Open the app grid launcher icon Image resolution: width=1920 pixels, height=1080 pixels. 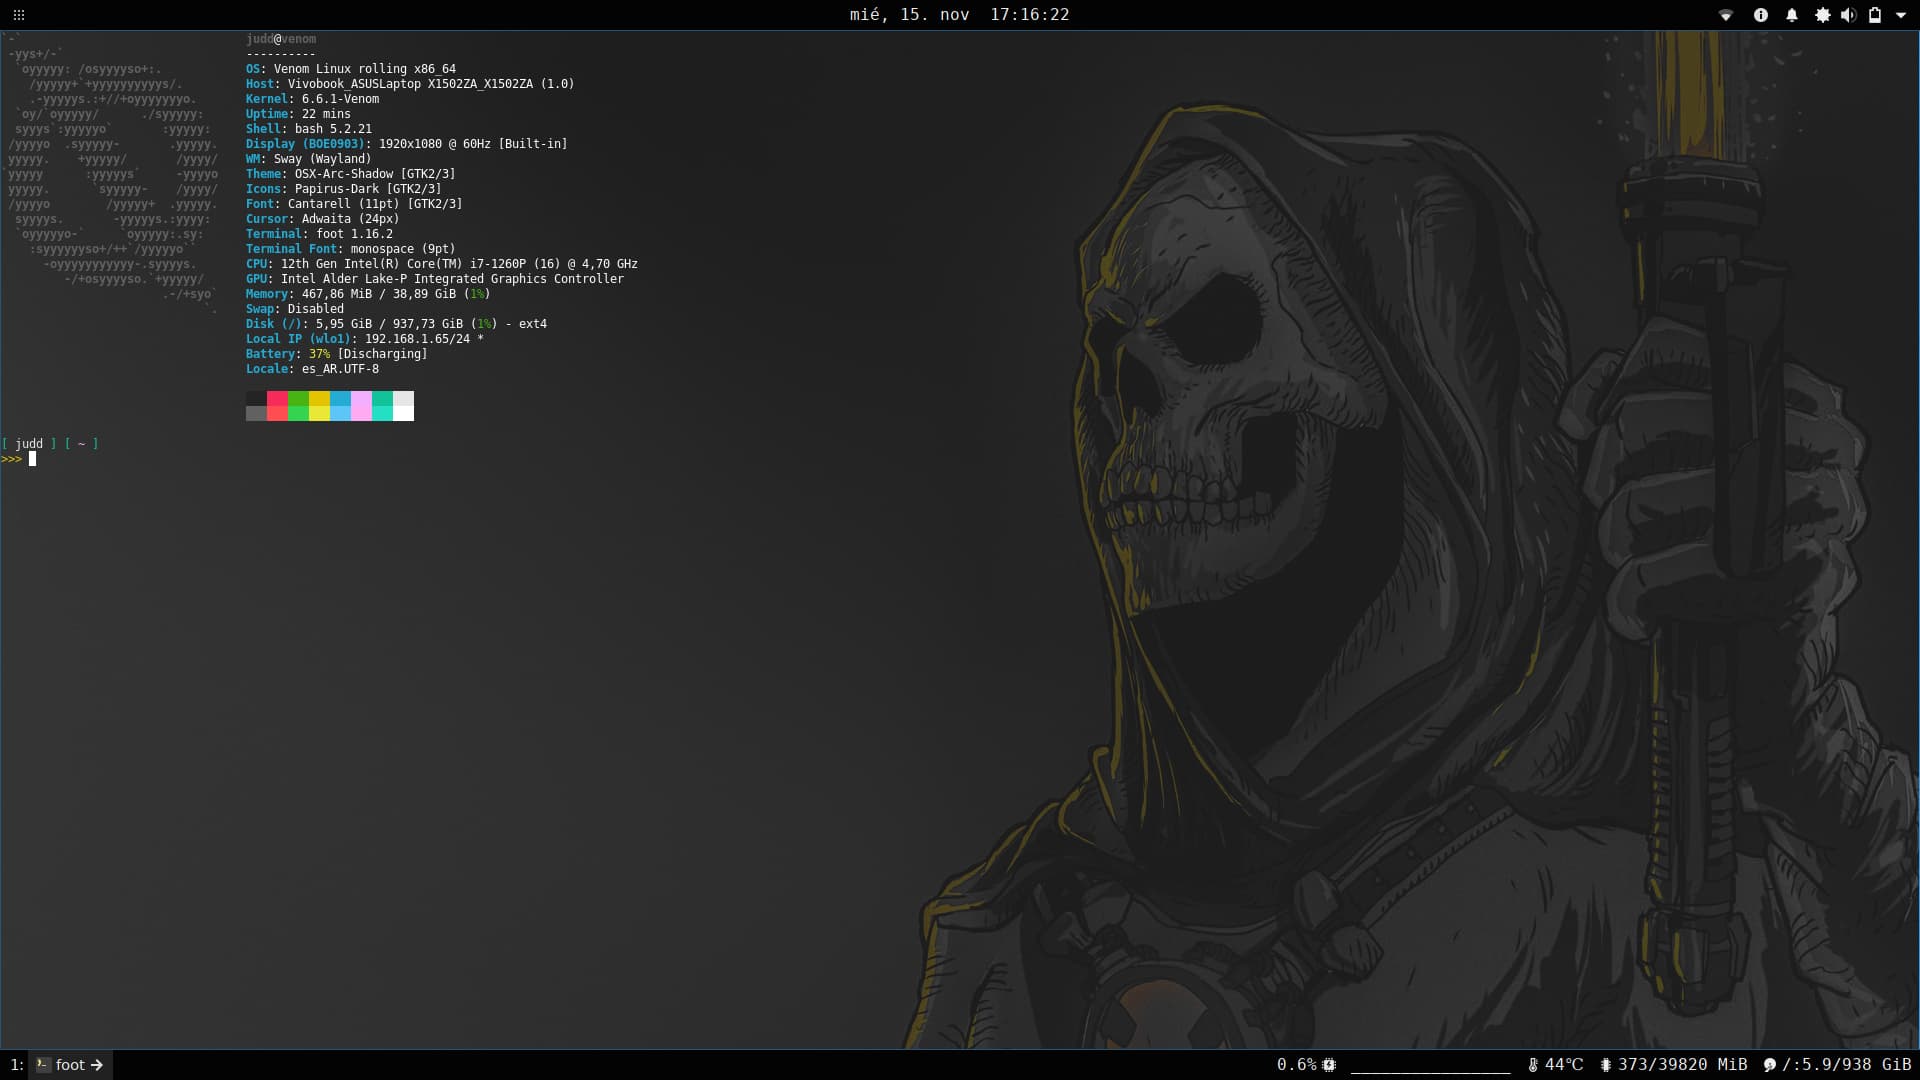(x=18, y=15)
